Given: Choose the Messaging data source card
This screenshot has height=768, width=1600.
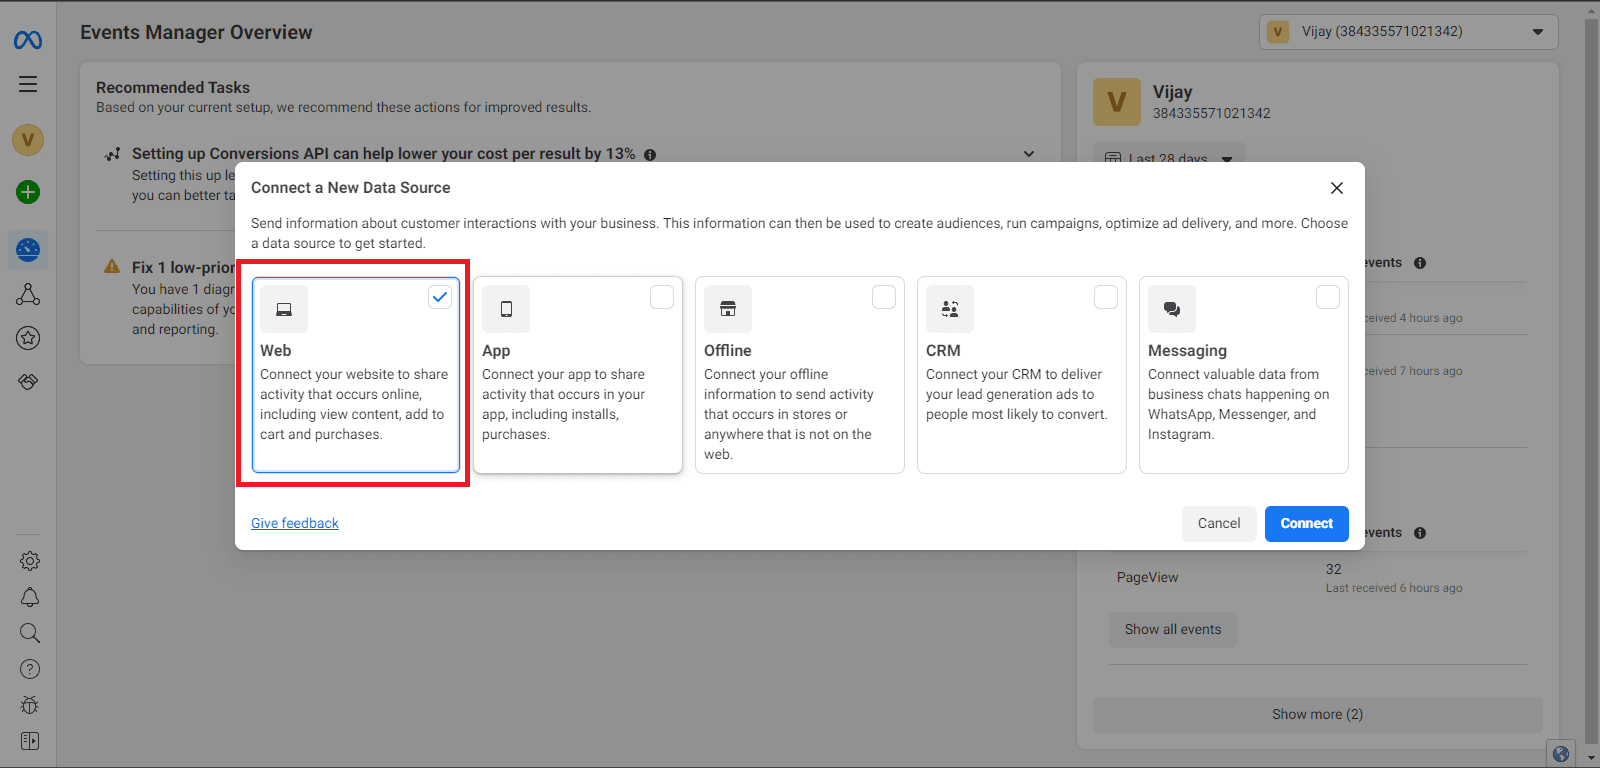Looking at the screenshot, I should [x=1243, y=375].
